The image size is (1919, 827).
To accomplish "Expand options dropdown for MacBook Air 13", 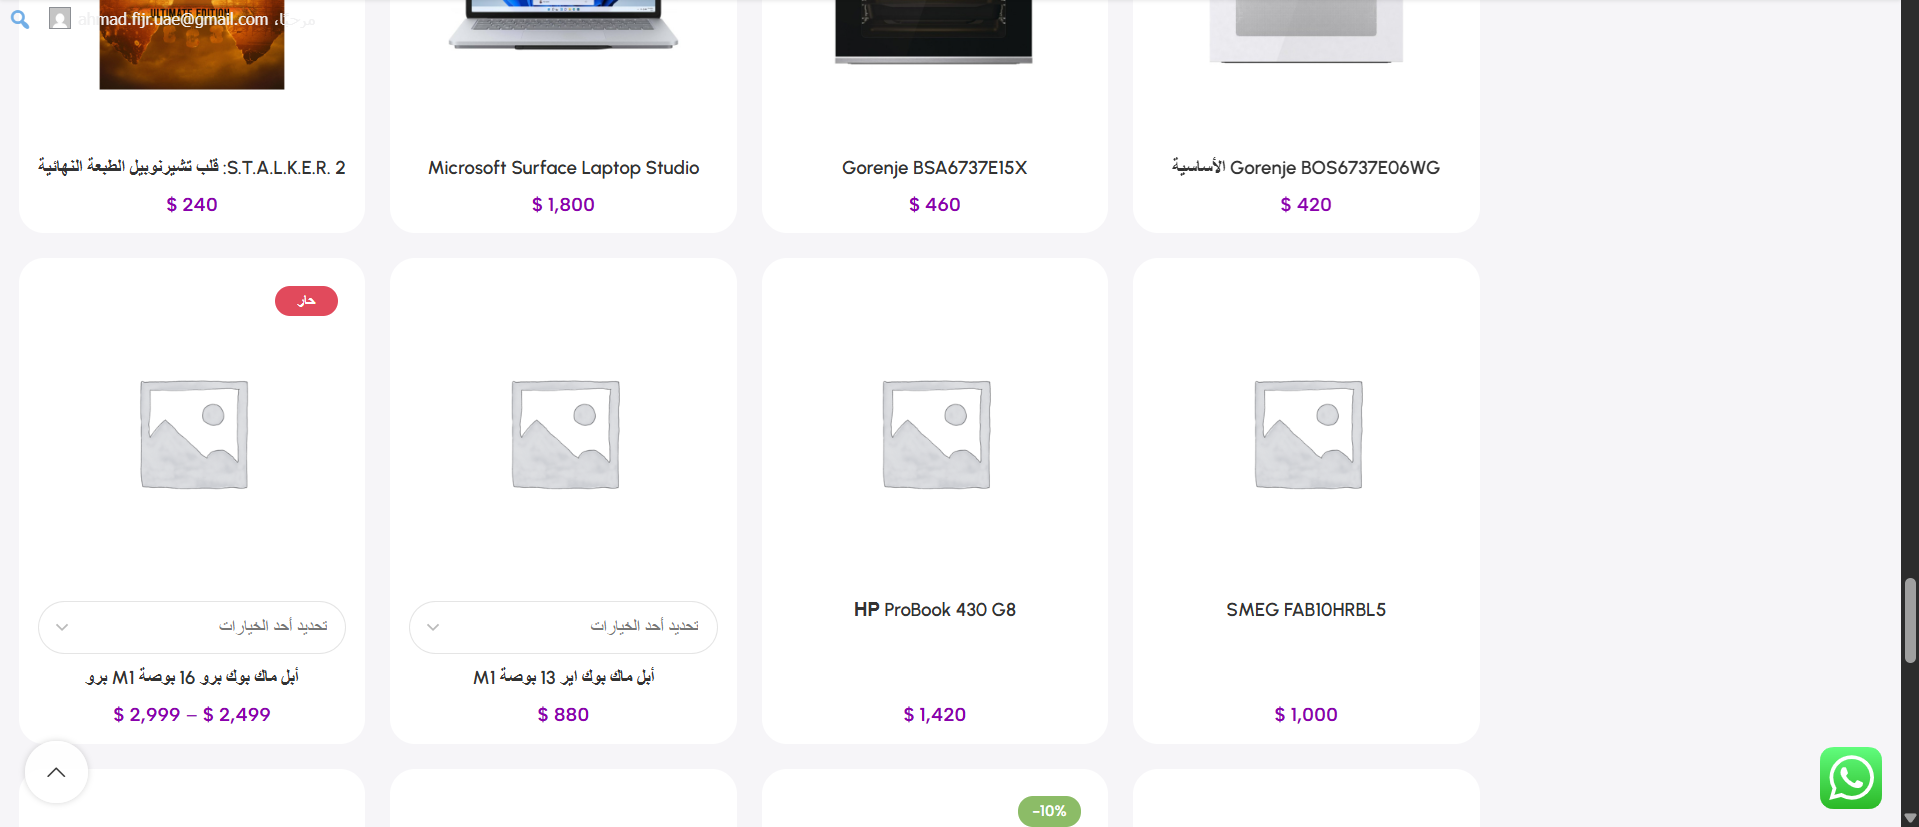I will (563, 627).
